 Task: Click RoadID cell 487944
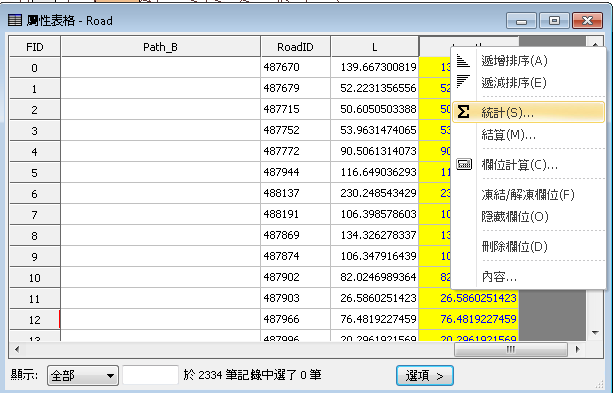coord(295,172)
